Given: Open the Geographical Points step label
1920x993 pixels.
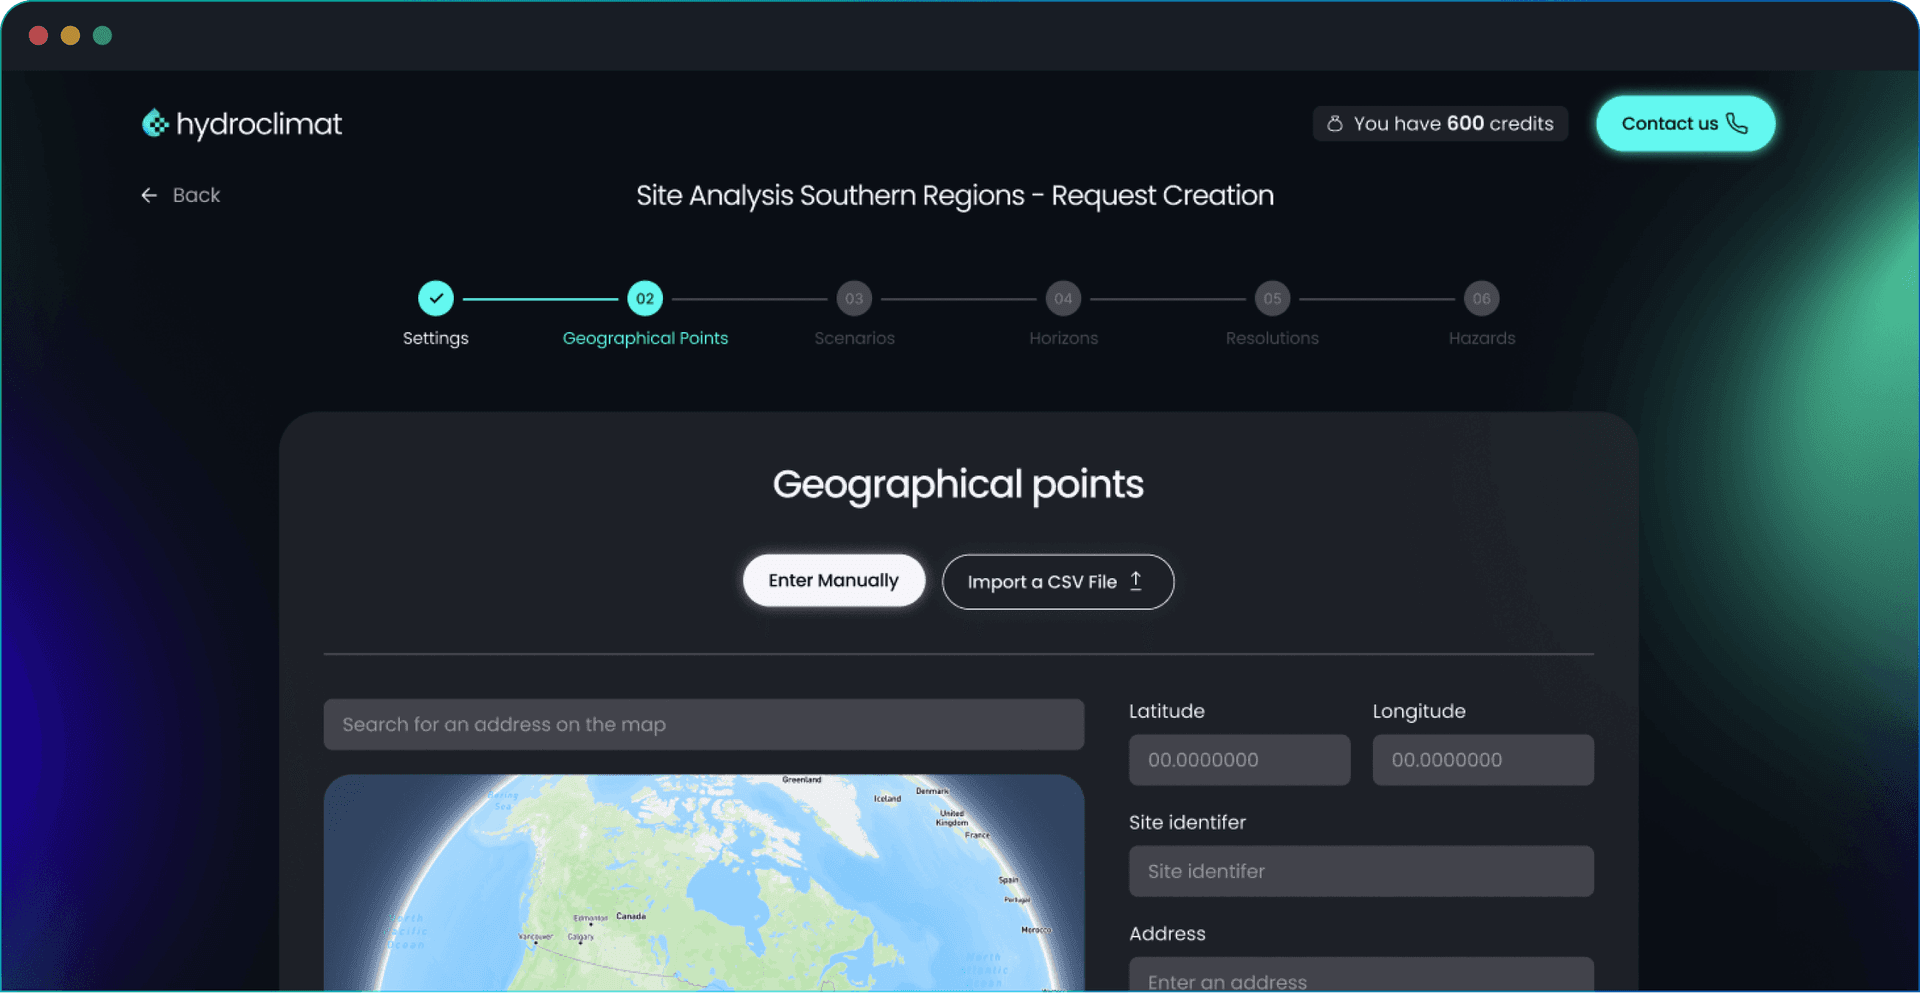Looking at the screenshot, I should pos(645,338).
